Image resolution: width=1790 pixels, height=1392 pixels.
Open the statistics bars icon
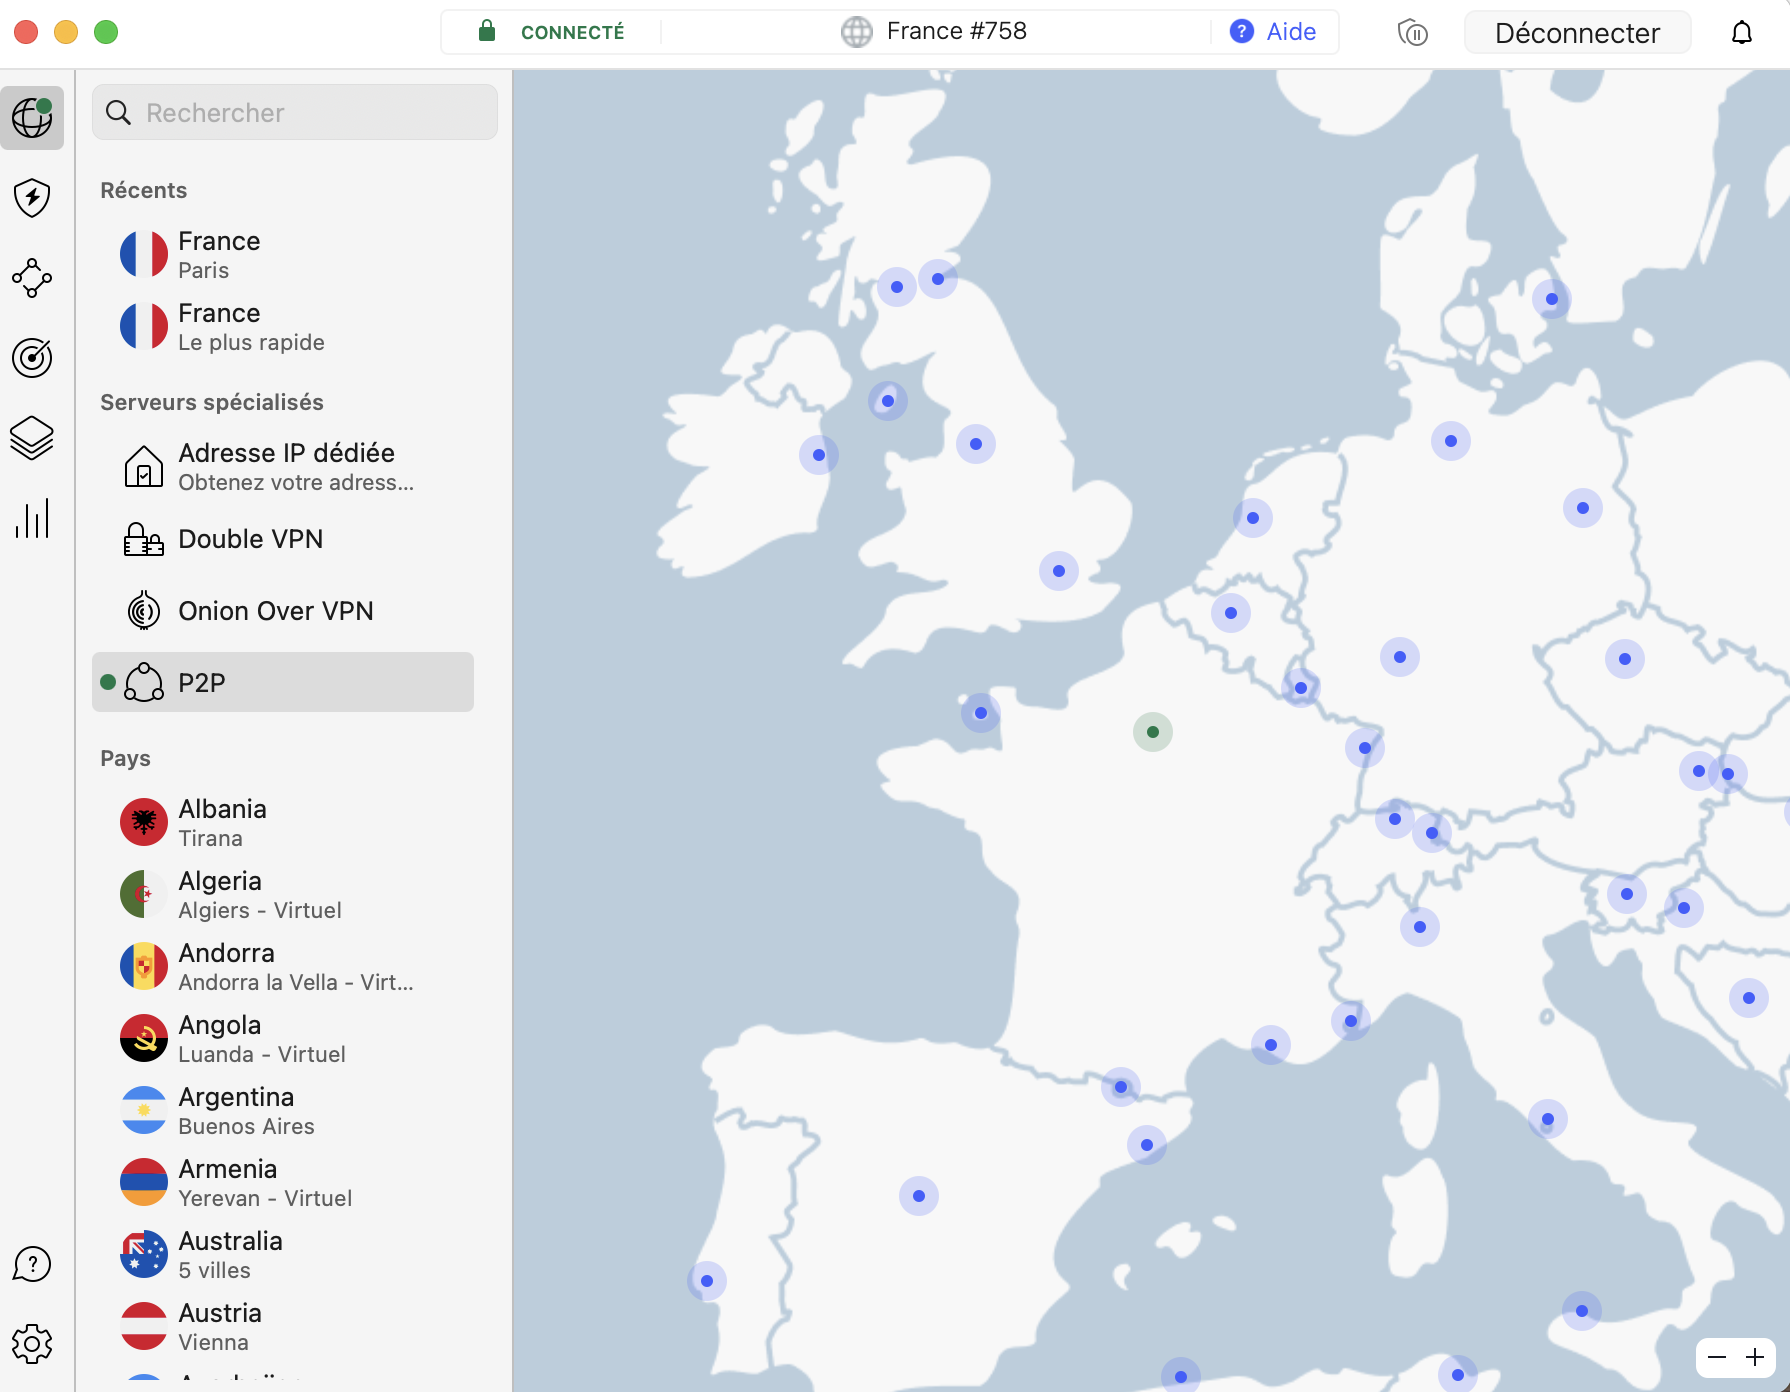pyautogui.click(x=32, y=519)
